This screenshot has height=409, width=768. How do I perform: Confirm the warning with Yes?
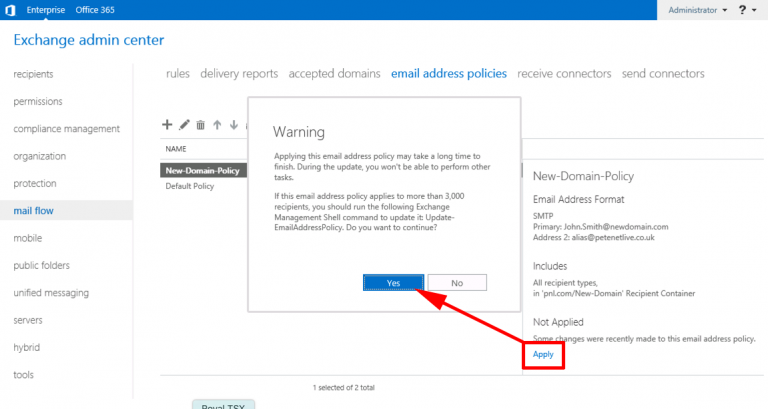(393, 283)
